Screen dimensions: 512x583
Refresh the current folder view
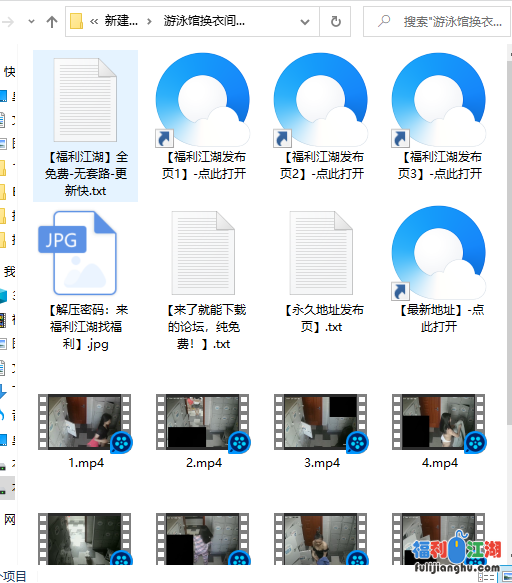click(335, 22)
